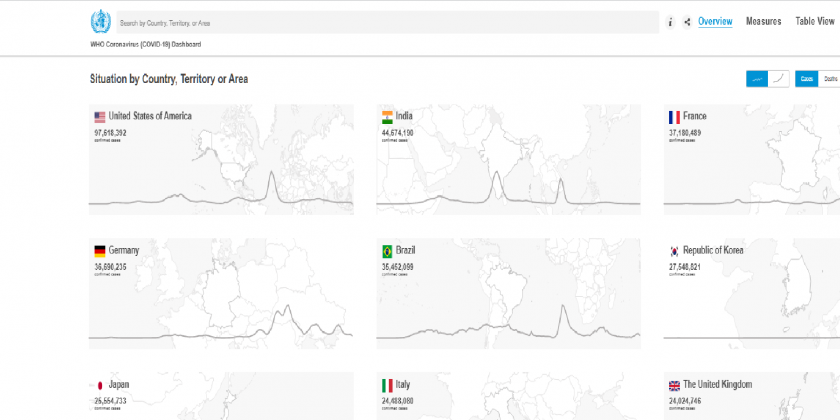Click the Germany flag icon

(x=100, y=251)
